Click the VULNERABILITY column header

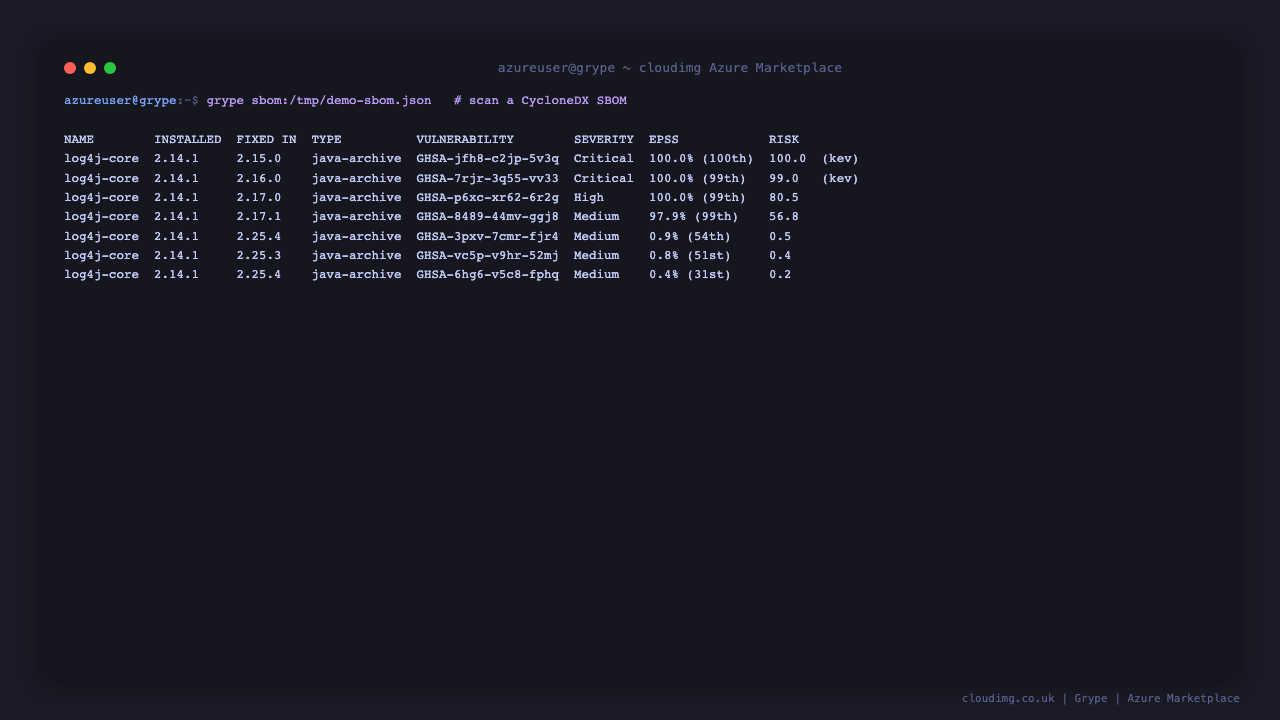(465, 140)
